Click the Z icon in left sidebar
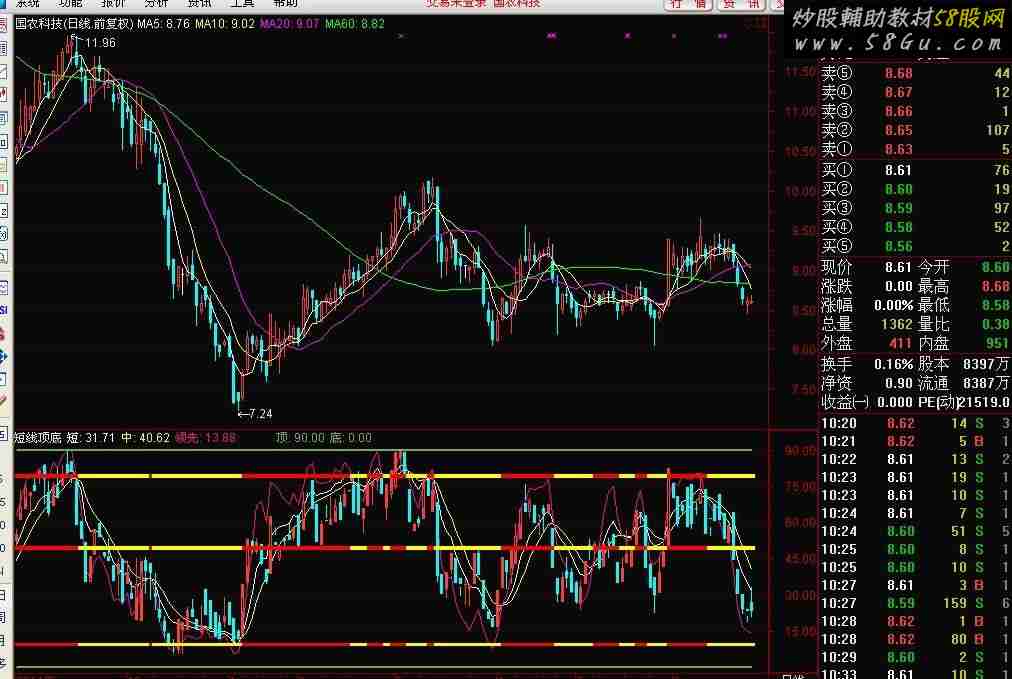The height and width of the screenshot is (679, 1012). (x=4, y=211)
